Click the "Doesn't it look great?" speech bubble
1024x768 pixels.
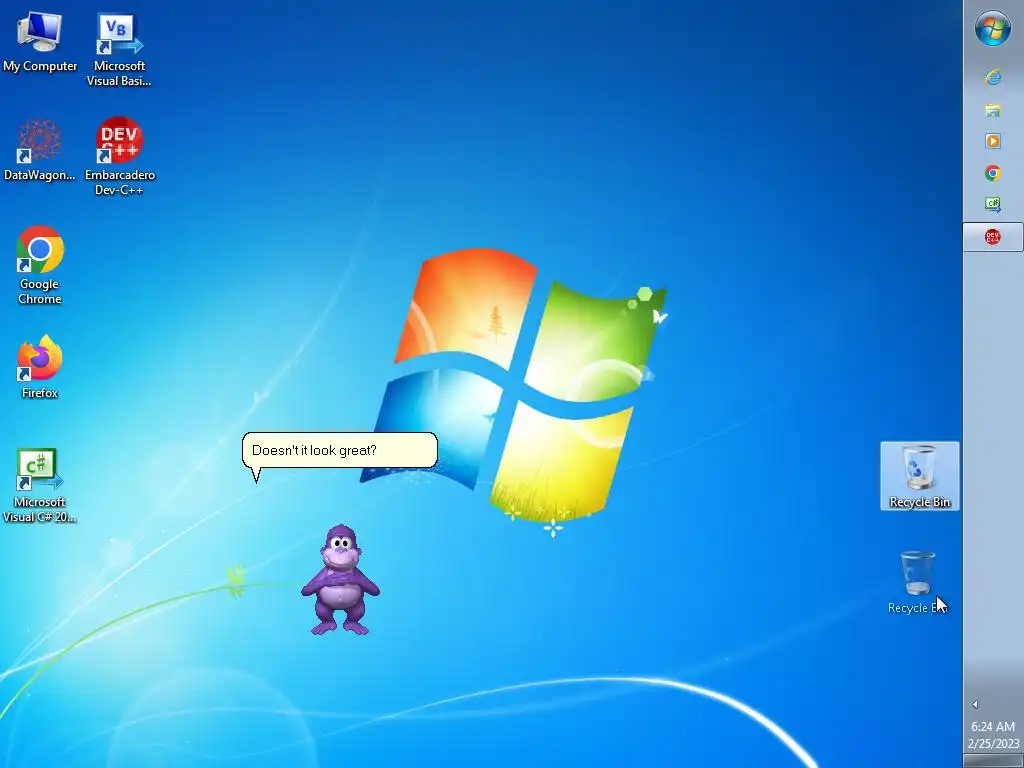tap(340, 451)
